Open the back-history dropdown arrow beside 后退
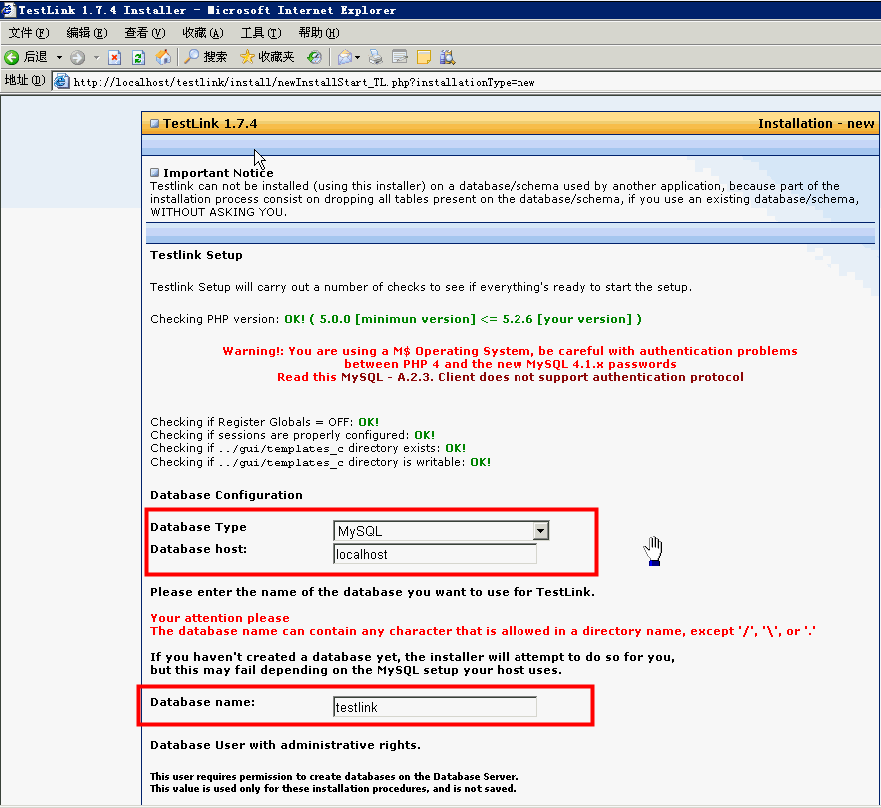This screenshot has height=808, width=881. click(x=59, y=57)
